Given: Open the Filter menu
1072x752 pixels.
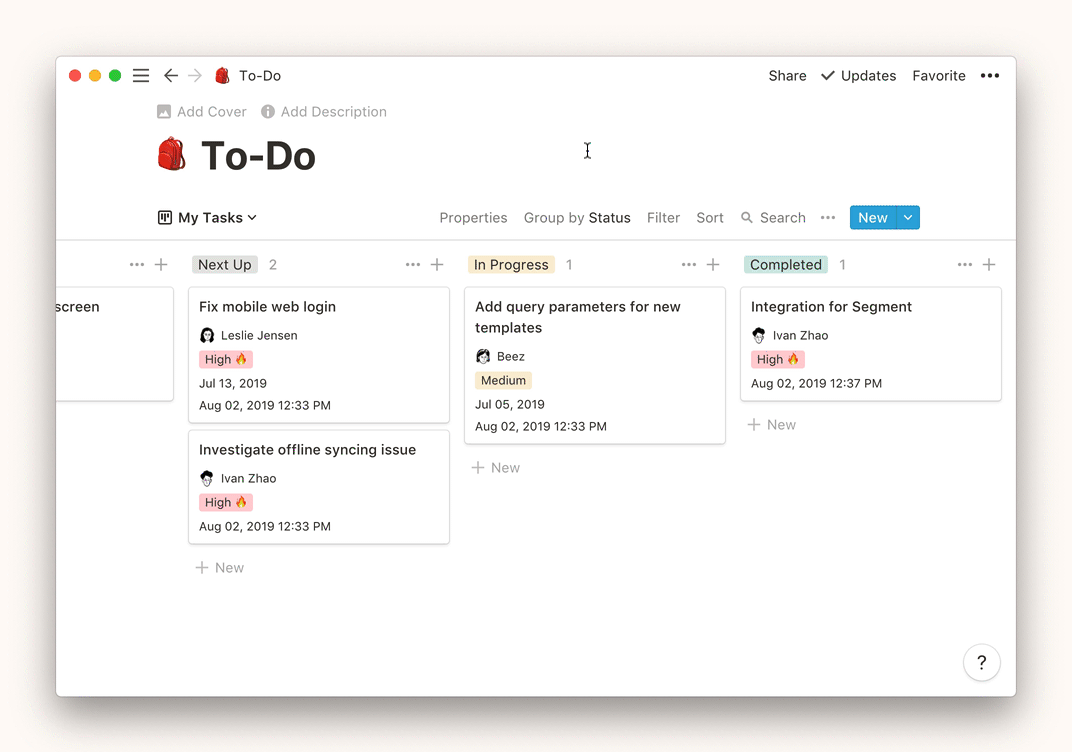Looking at the screenshot, I should pyautogui.click(x=663, y=218).
